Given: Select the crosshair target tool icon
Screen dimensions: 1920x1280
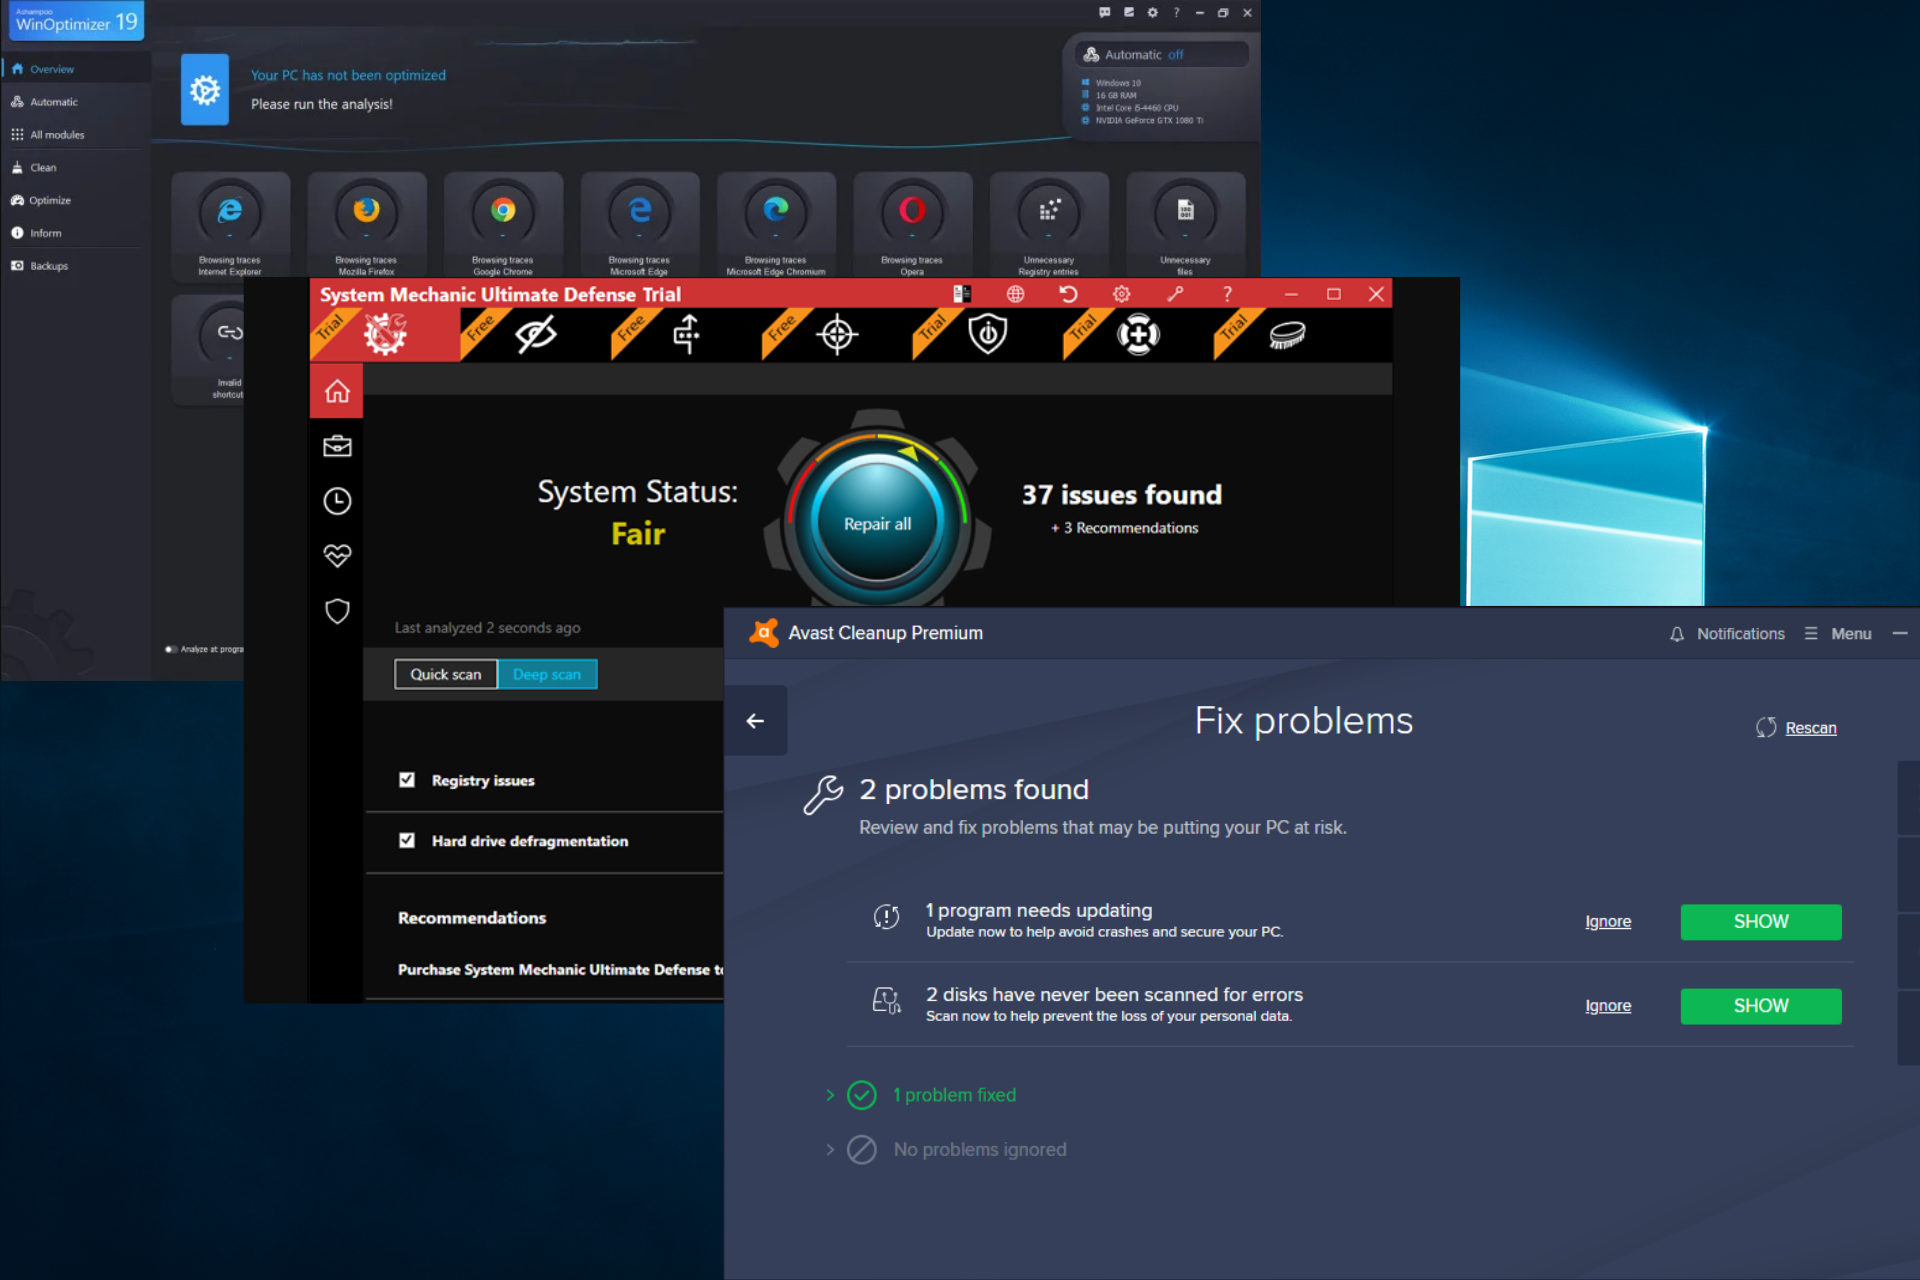Looking at the screenshot, I should coord(837,335).
